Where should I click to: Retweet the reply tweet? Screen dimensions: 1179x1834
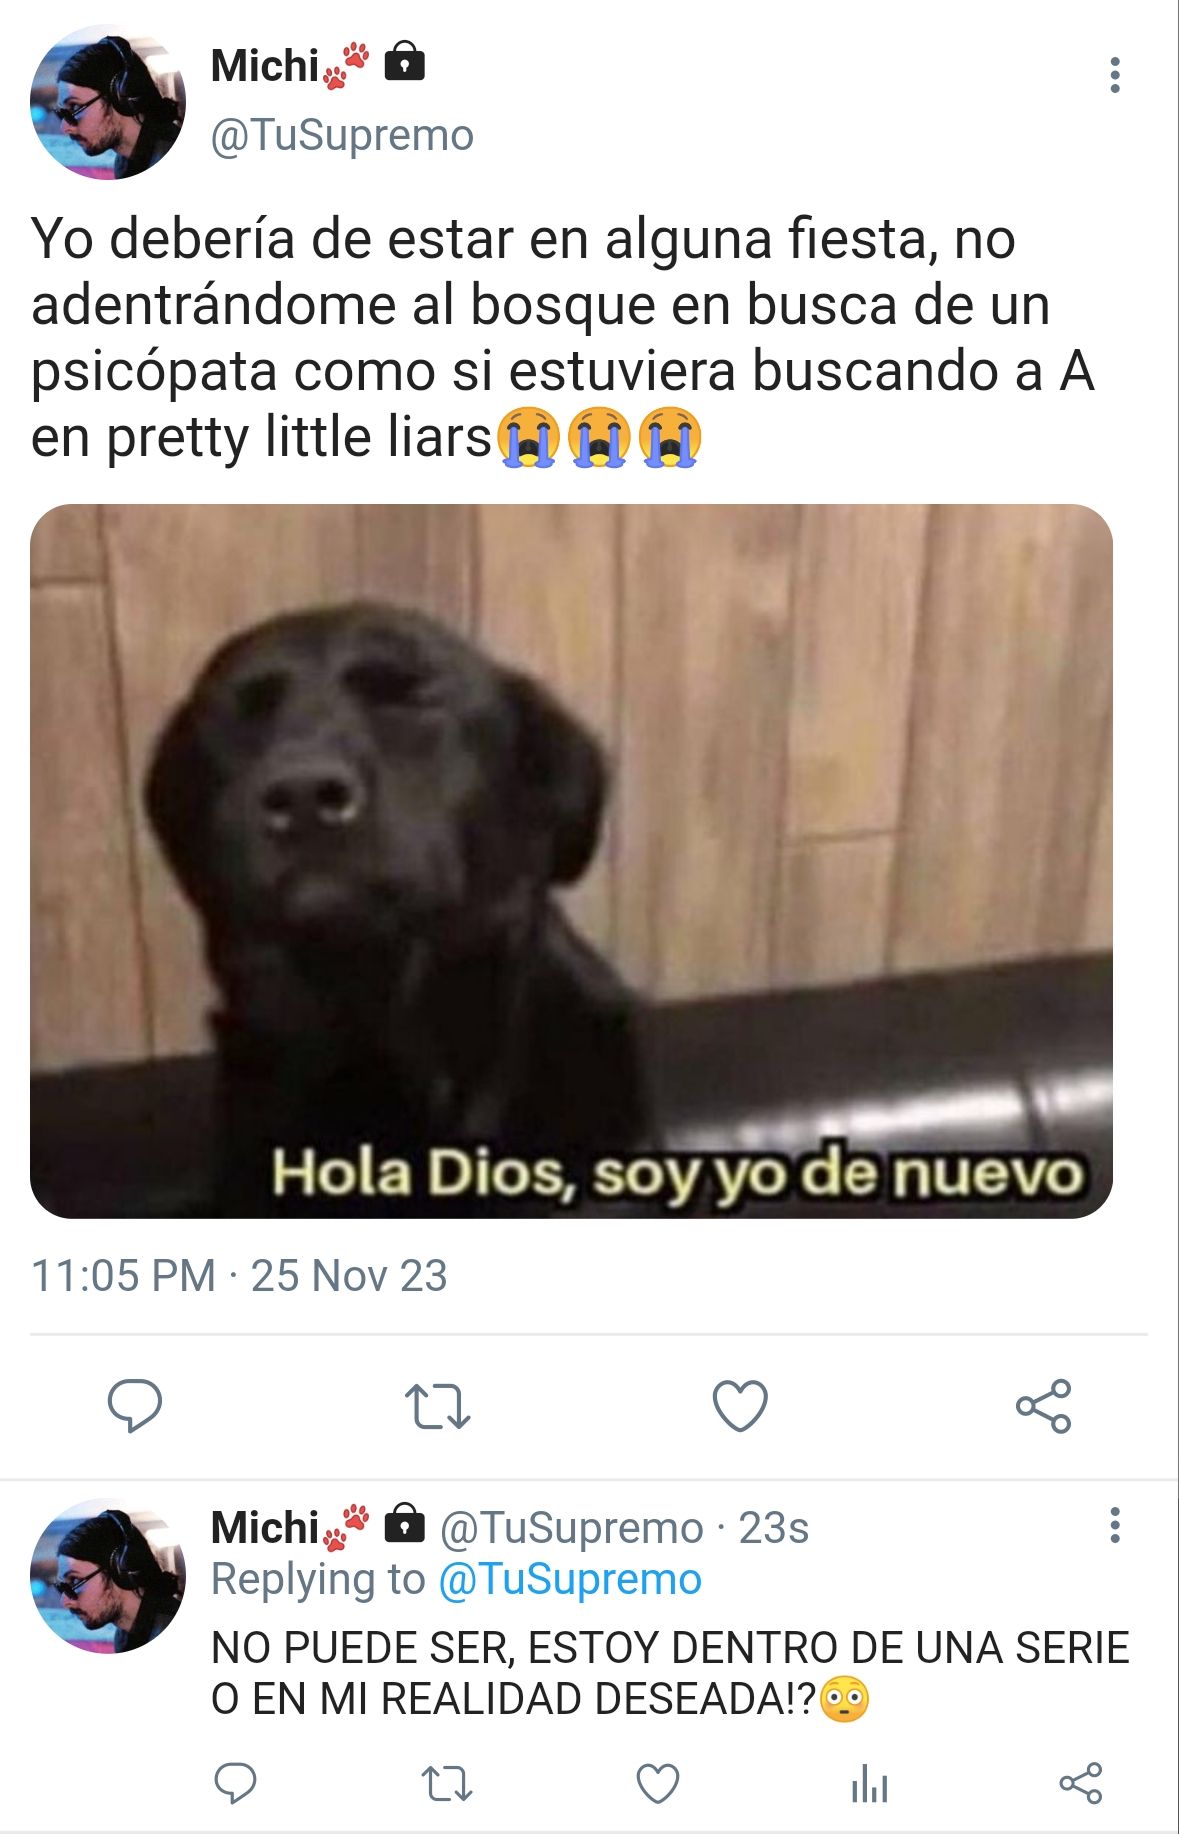point(447,1783)
